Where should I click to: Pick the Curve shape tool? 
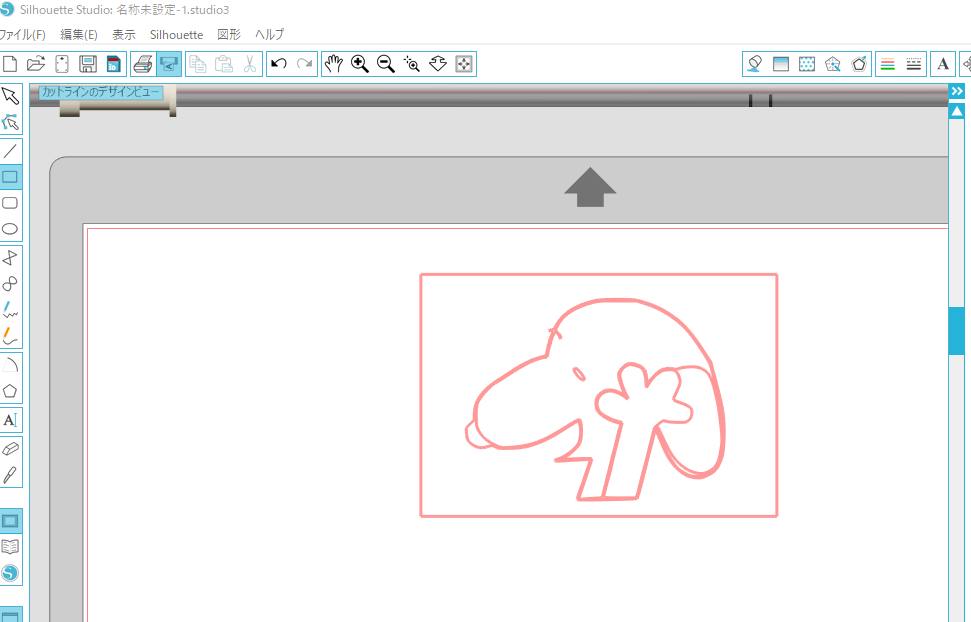click(x=11, y=283)
